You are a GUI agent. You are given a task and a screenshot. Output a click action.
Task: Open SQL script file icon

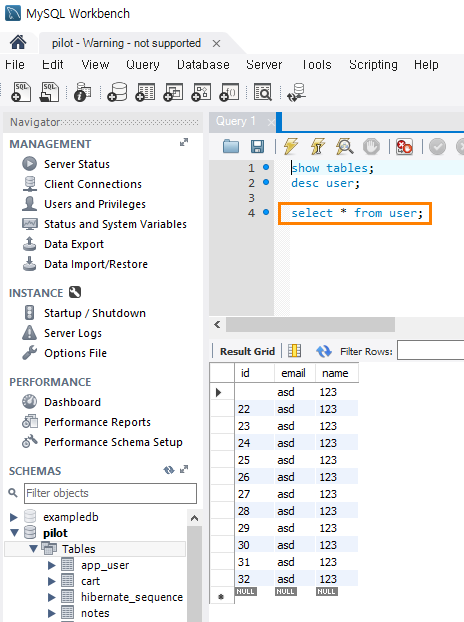point(49,92)
